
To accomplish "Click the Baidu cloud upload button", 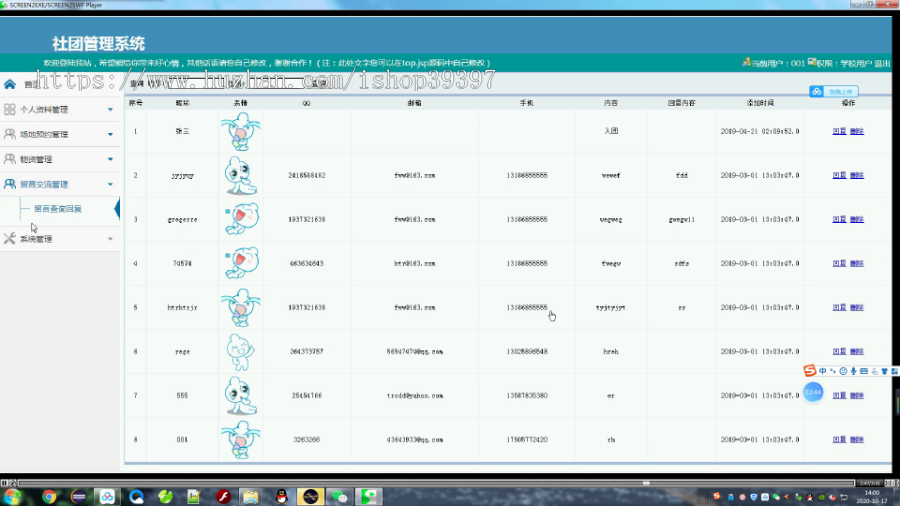I will [833, 91].
